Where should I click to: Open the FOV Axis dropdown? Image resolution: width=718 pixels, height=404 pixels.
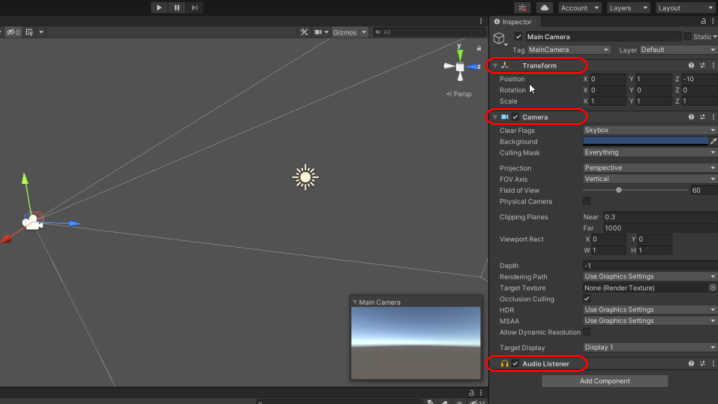(x=650, y=179)
